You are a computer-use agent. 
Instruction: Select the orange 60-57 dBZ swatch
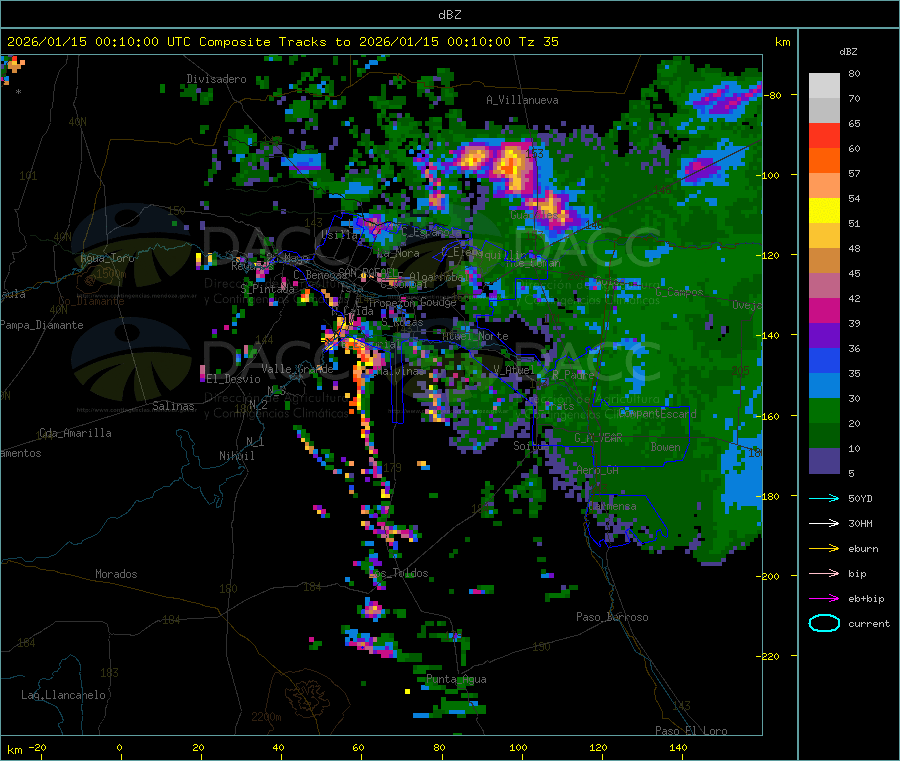(x=824, y=161)
